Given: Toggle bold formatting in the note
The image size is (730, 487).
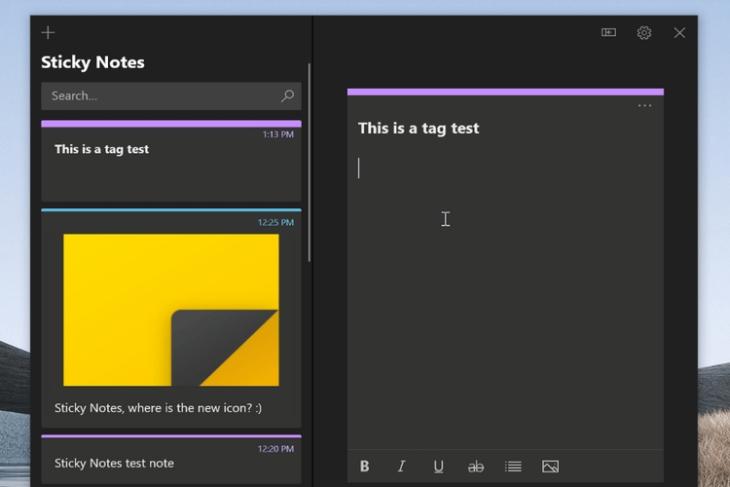Looking at the screenshot, I should 365,466.
